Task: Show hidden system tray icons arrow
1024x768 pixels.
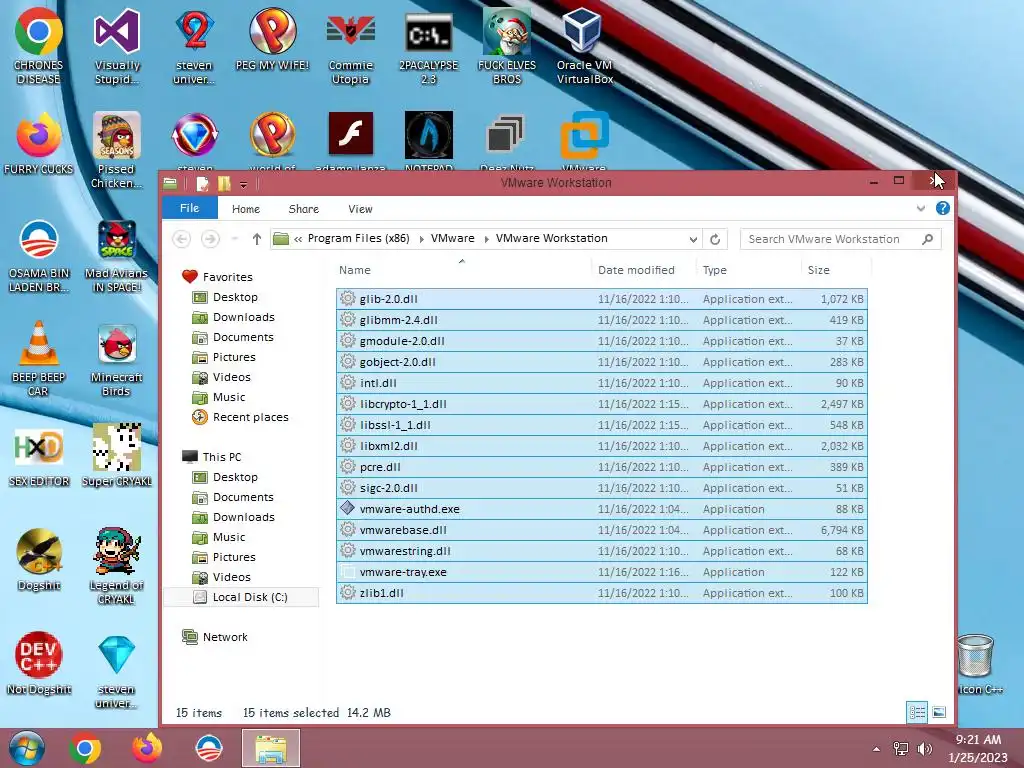Action: pos(876,749)
